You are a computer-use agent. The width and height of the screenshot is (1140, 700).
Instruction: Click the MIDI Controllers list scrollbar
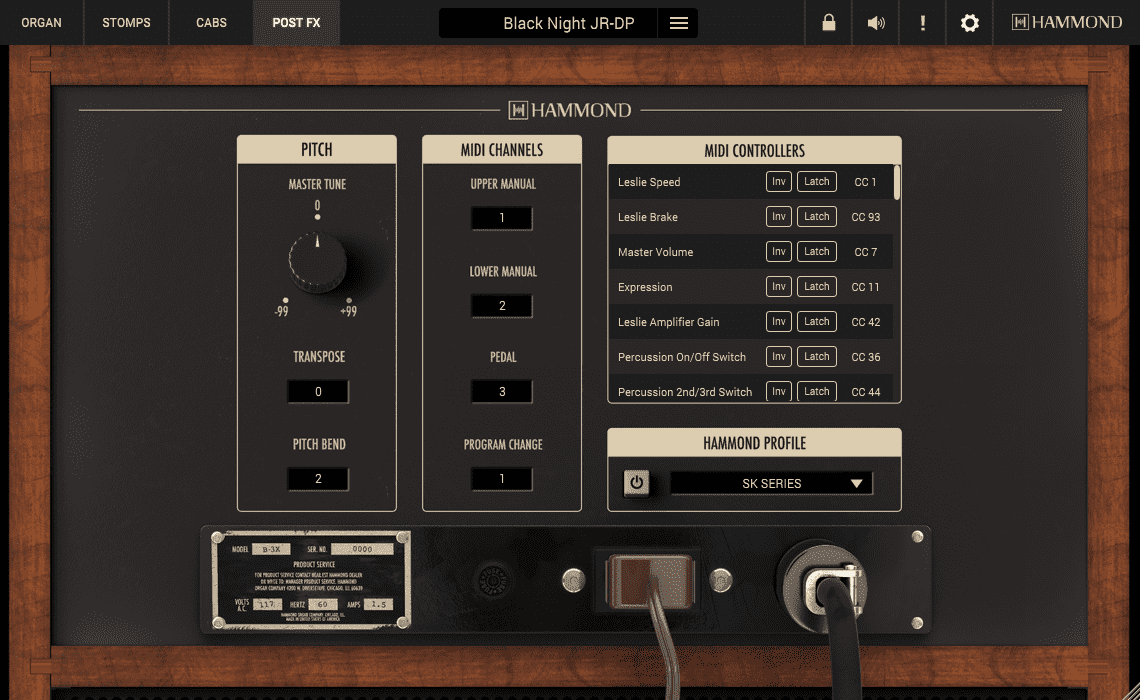pyautogui.click(x=897, y=182)
